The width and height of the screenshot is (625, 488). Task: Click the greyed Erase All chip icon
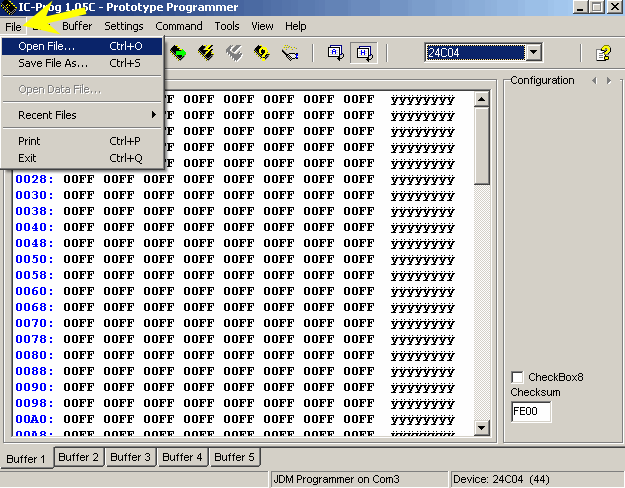tap(234, 53)
